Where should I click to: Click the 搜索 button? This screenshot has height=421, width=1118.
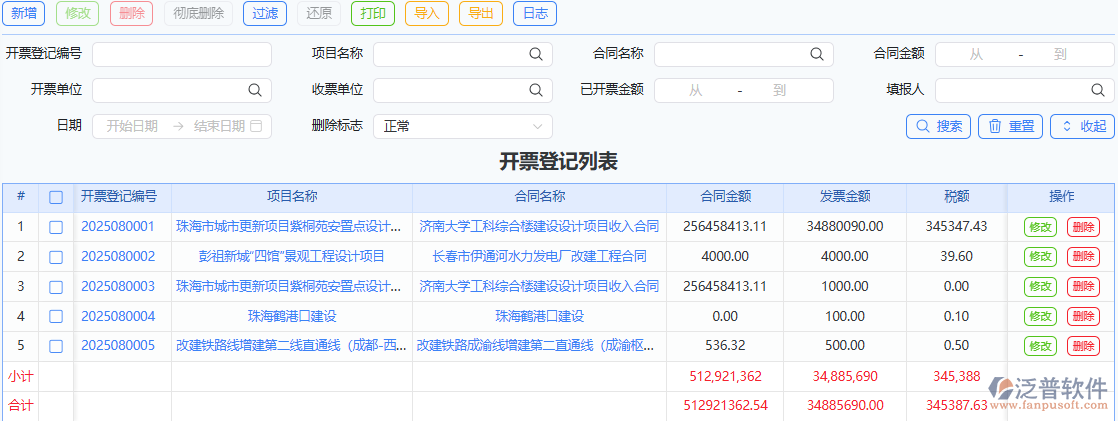point(939,126)
